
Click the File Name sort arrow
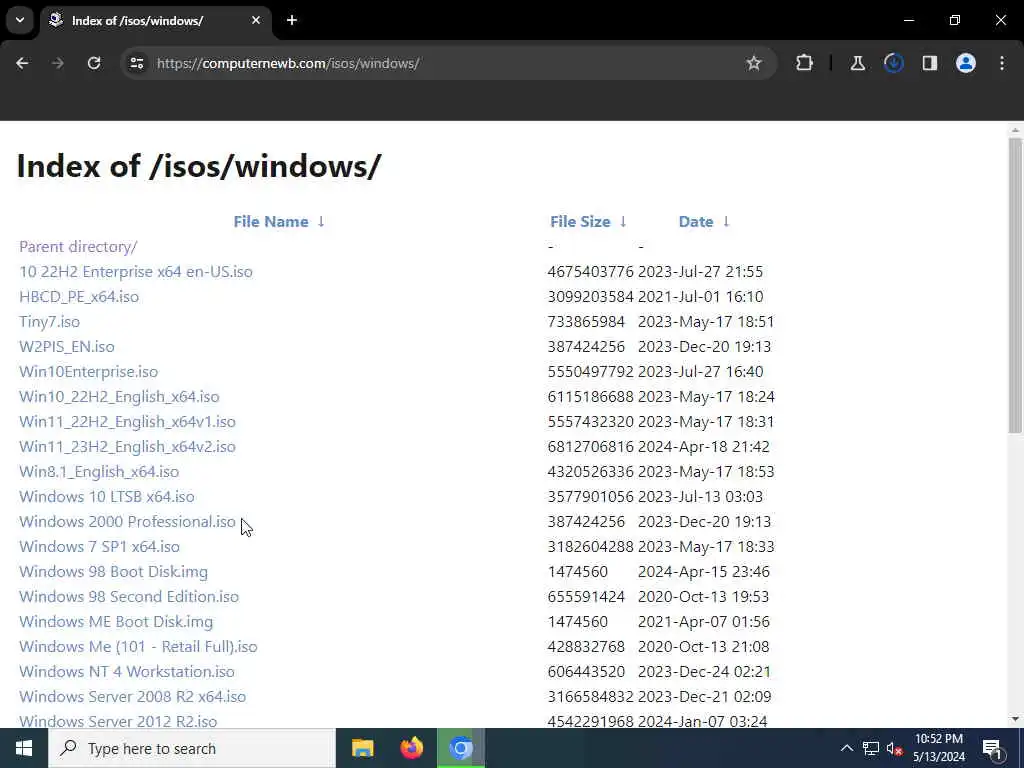[321, 221]
